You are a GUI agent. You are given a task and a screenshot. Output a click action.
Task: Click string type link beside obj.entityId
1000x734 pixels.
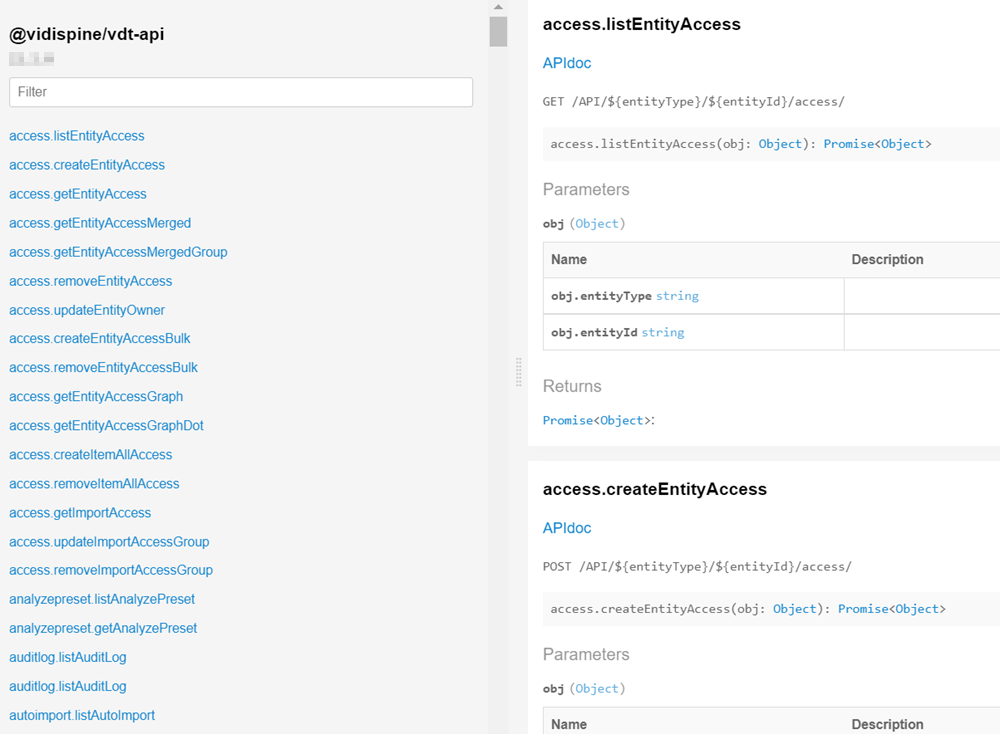point(663,332)
